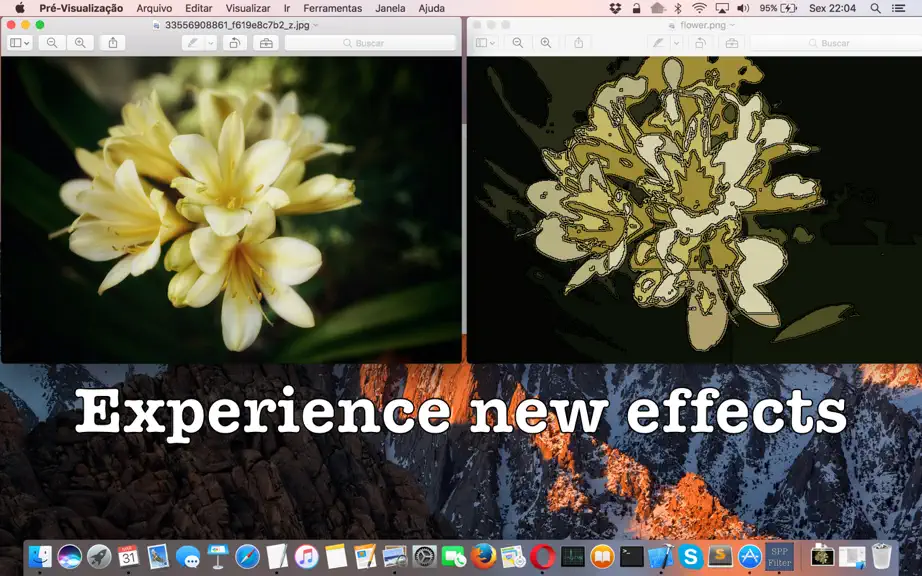922x576 pixels.
Task: Open the Ferramentas menu
Action: pyautogui.click(x=332, y=8)
